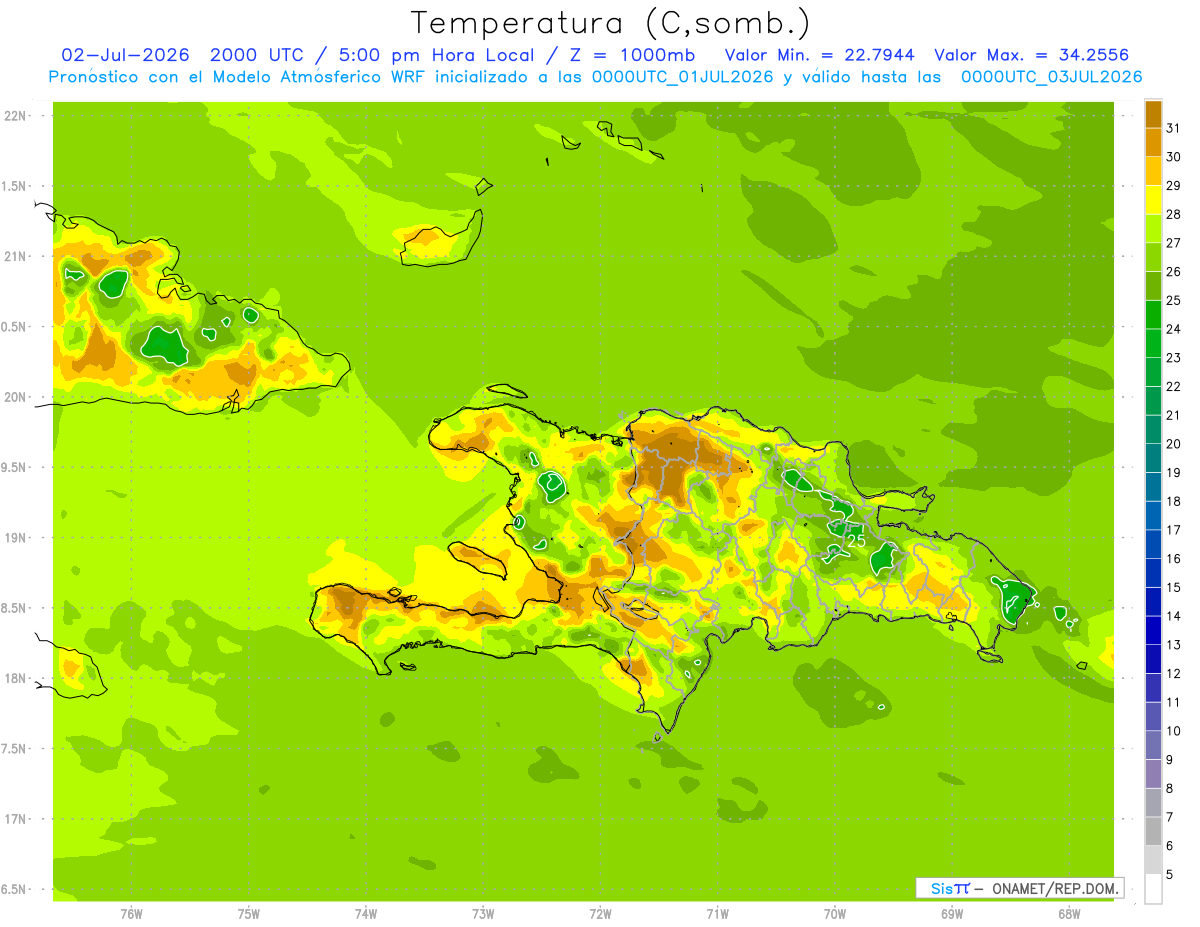The height and width of the screenshot is (927, 1200).
Task: Click the legend value 20
Action: pyautogui.click(x=1173, y=444)
